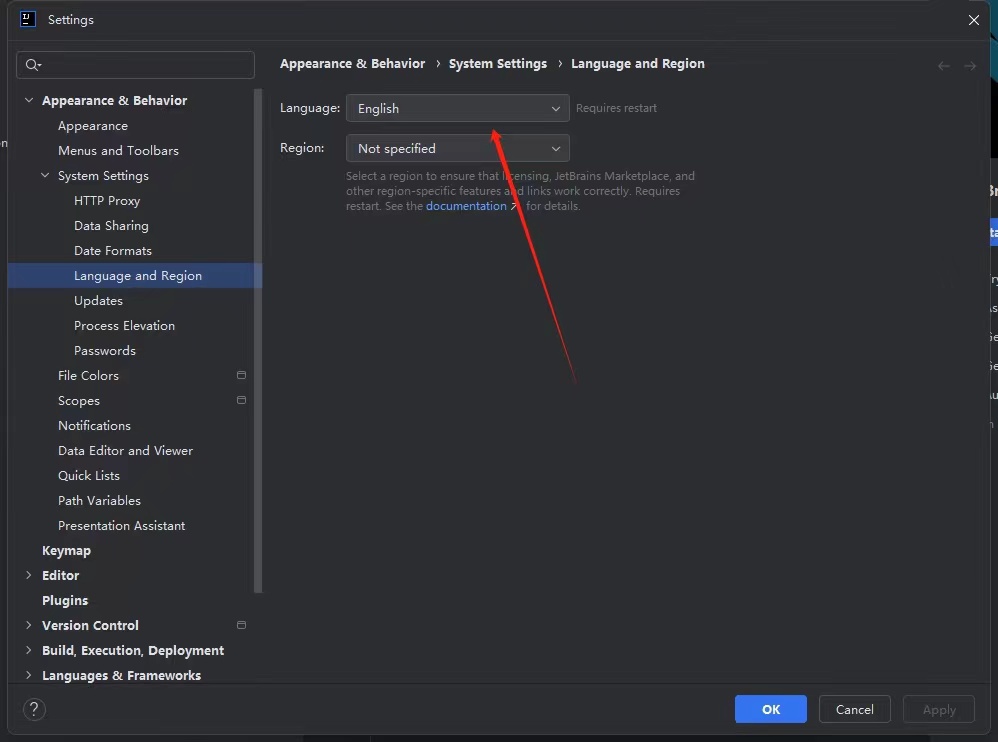Select Language and Region tree item

135,276
